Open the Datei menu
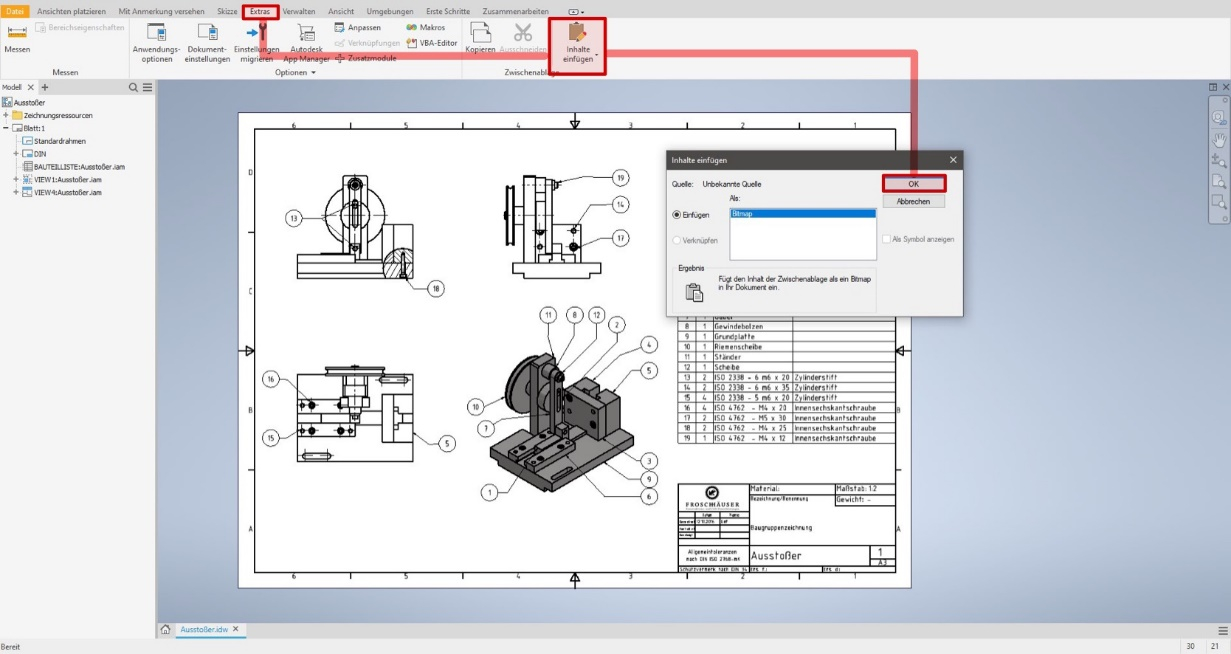1231x654 pixels. 15,11
